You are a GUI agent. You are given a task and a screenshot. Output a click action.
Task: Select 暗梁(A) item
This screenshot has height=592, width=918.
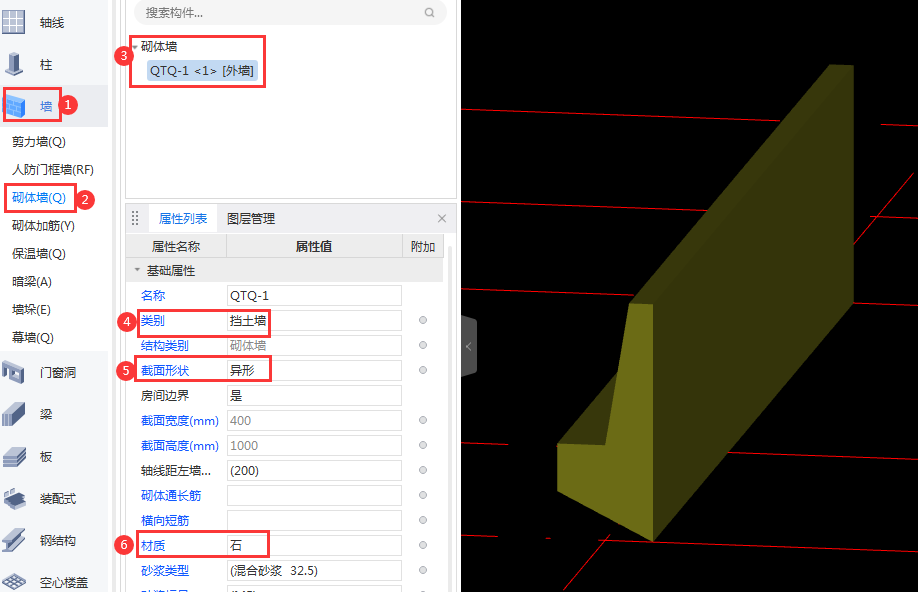point(32,282)
